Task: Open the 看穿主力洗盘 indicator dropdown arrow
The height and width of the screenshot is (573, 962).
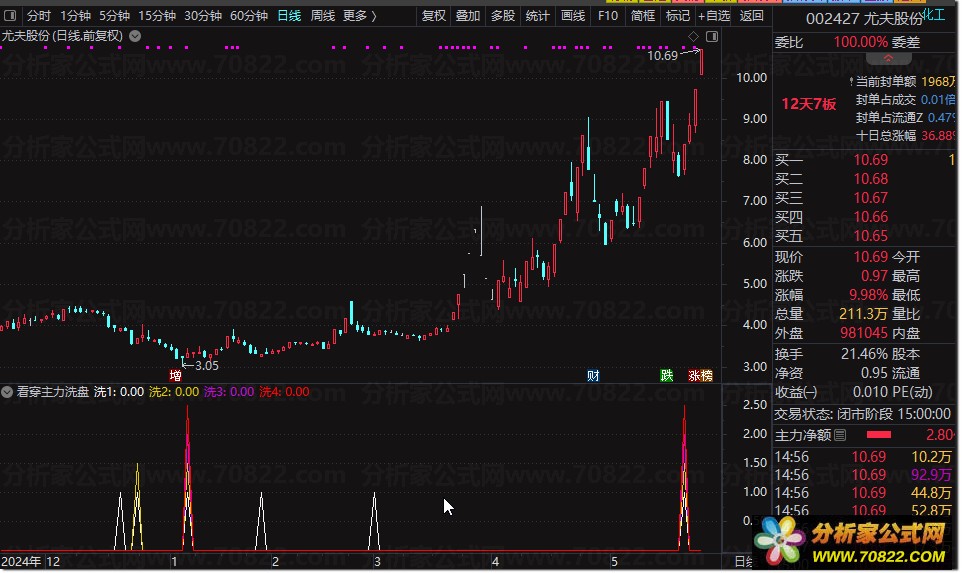Action: tap(7, 392)
